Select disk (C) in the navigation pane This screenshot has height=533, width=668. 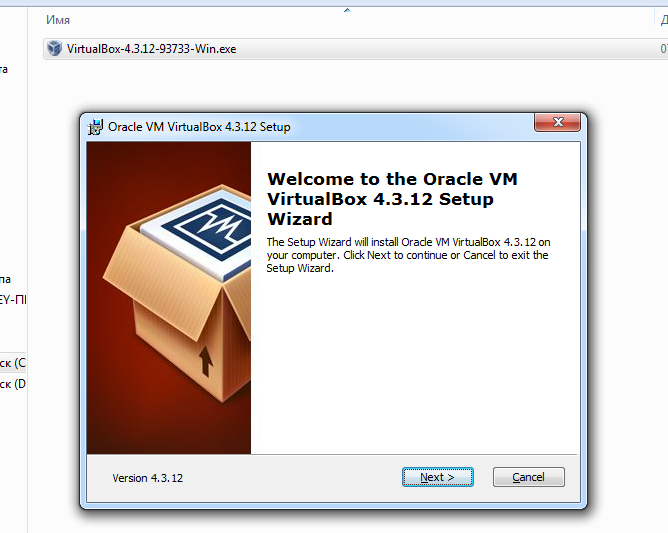13,363
